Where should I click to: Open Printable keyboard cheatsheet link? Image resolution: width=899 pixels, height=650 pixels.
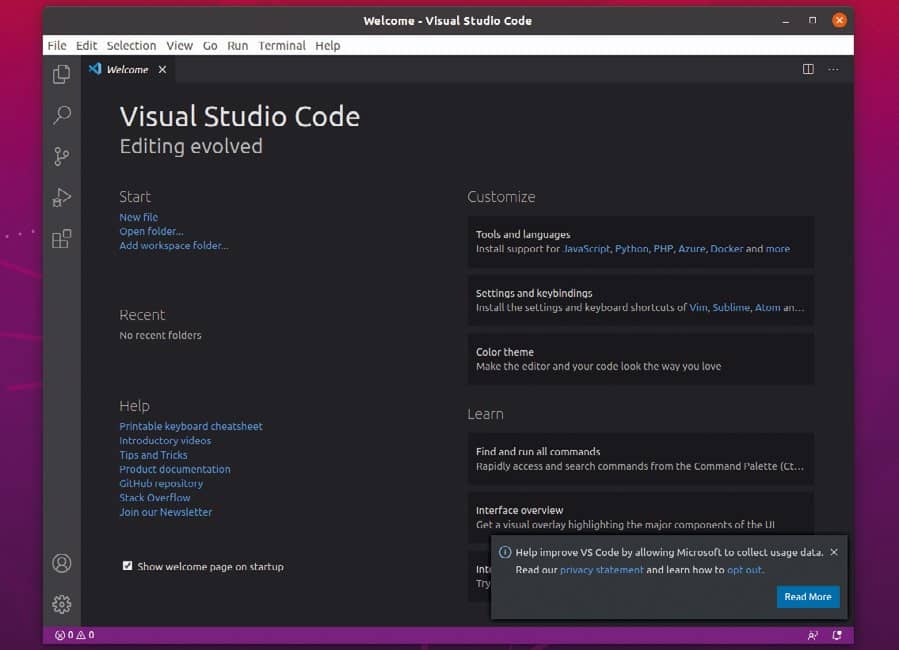coord(191,426)
